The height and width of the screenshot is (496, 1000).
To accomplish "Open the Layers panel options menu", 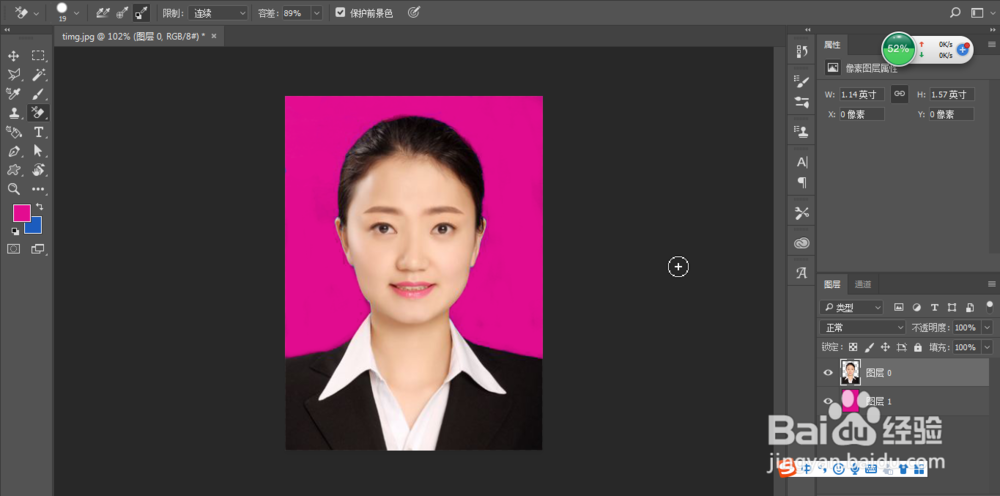I will [x=992, y=284].
